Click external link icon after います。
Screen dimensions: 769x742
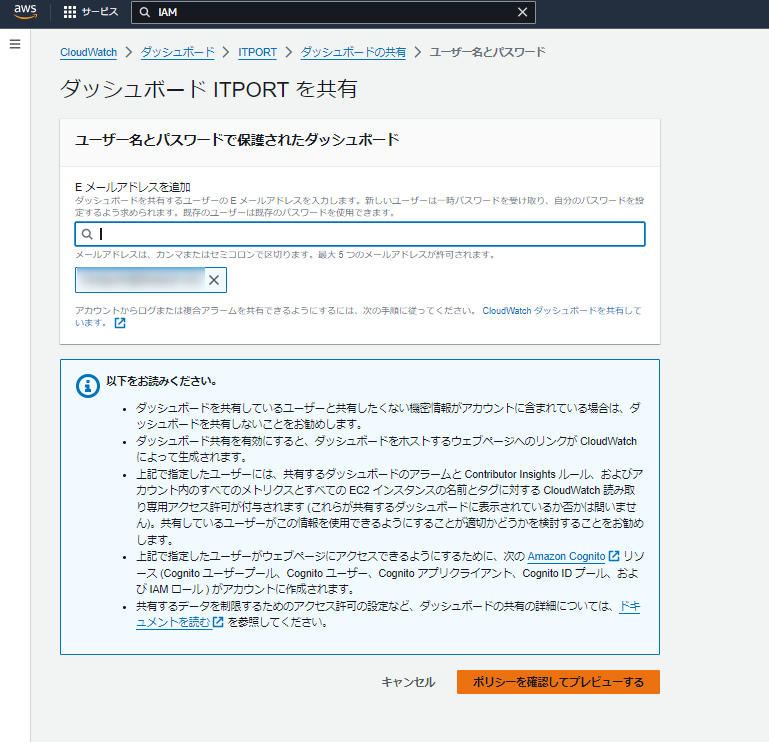(x=120, y=323)
